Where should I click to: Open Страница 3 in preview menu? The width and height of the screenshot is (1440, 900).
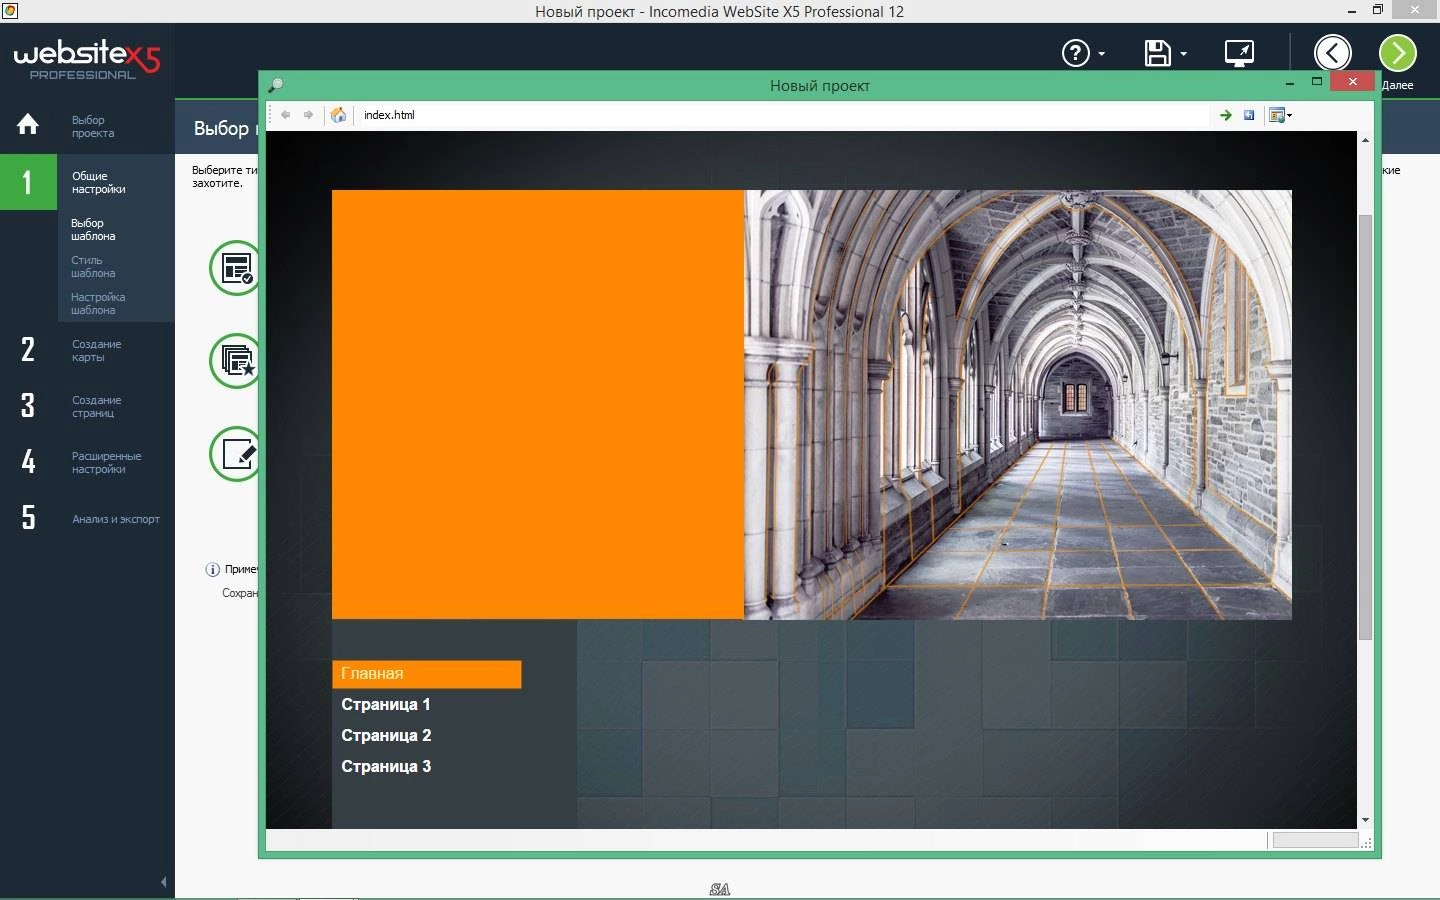coord(386,766)
